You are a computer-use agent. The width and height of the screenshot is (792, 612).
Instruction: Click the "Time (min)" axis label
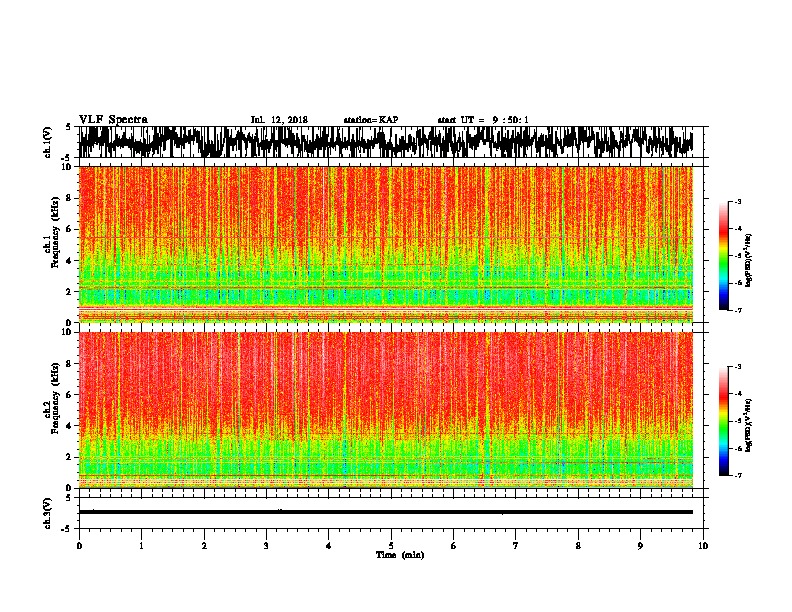pyautogui.click(x=400, y=555)
